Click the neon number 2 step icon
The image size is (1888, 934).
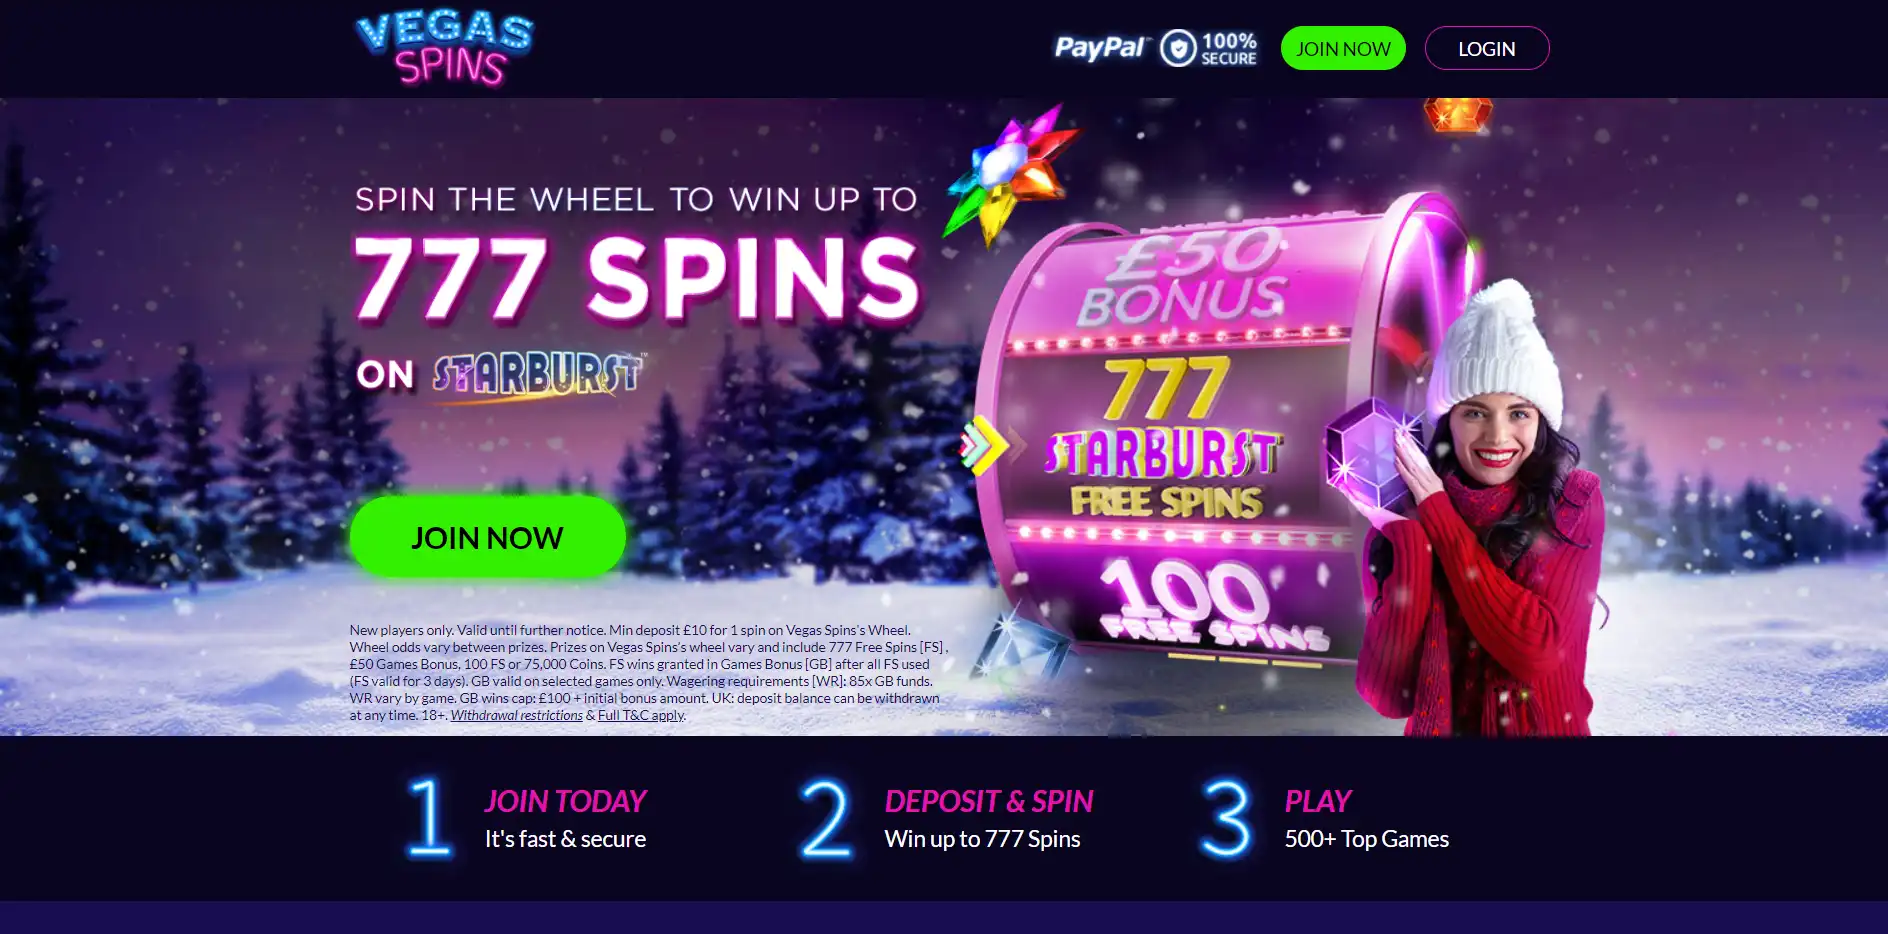(x=826, y=819)
